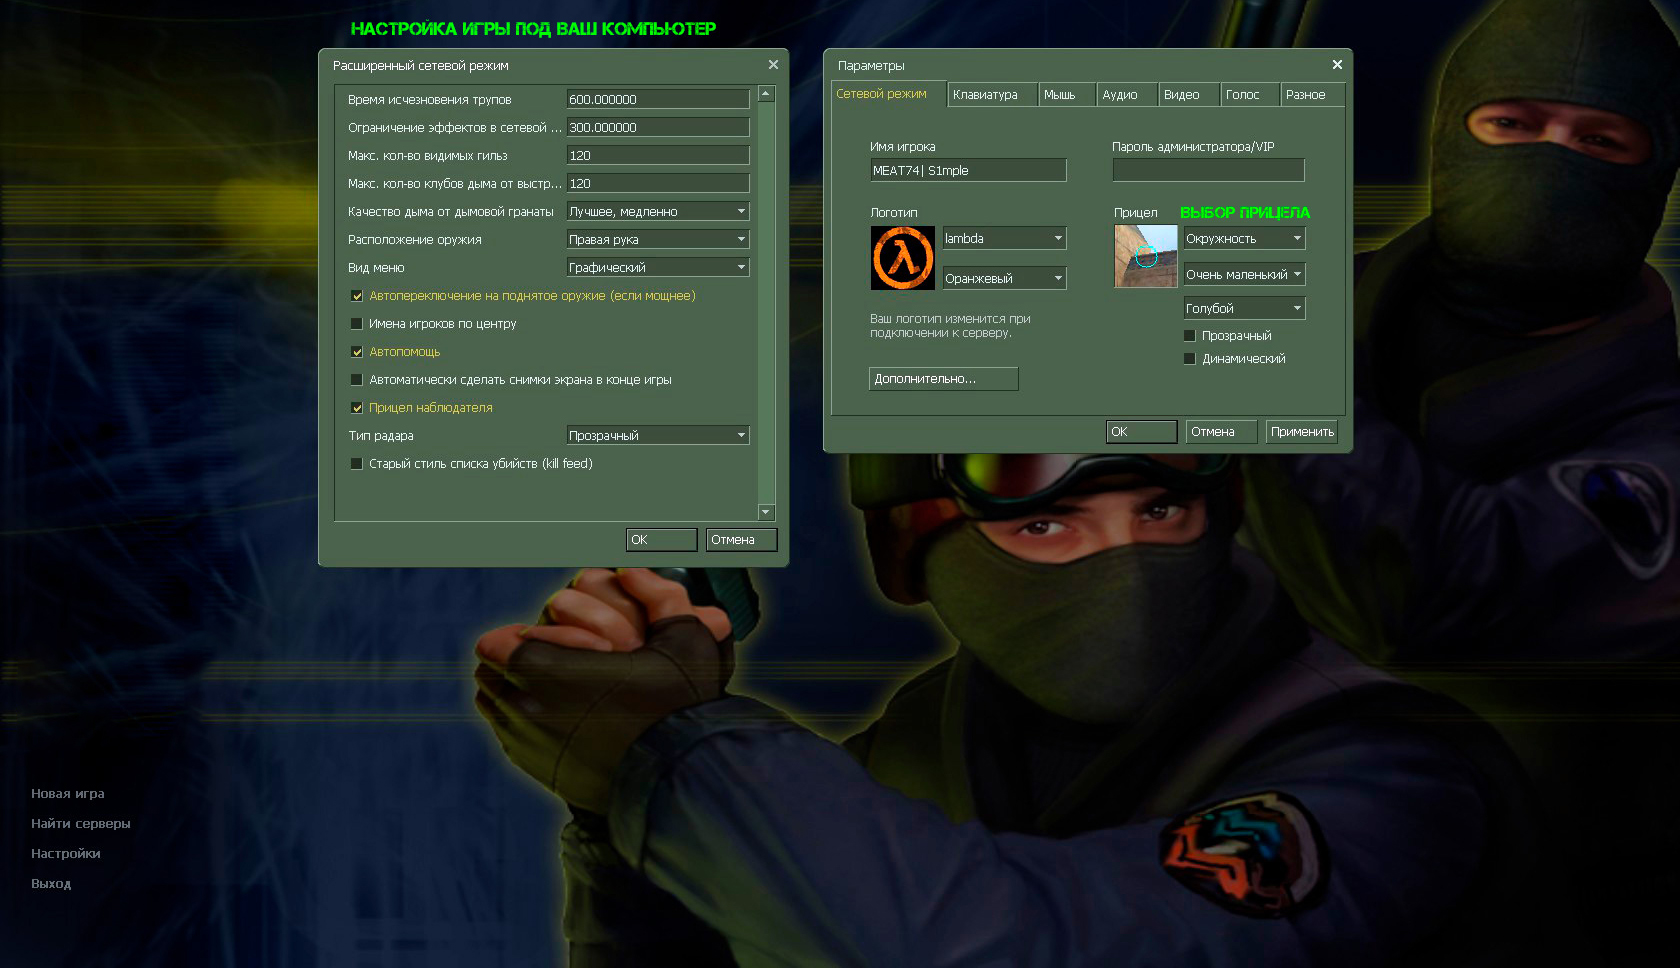Close the Расширенный сетевой режим dialog
Viewport: 1680px width, 968px height.
(x=773, y=65)
